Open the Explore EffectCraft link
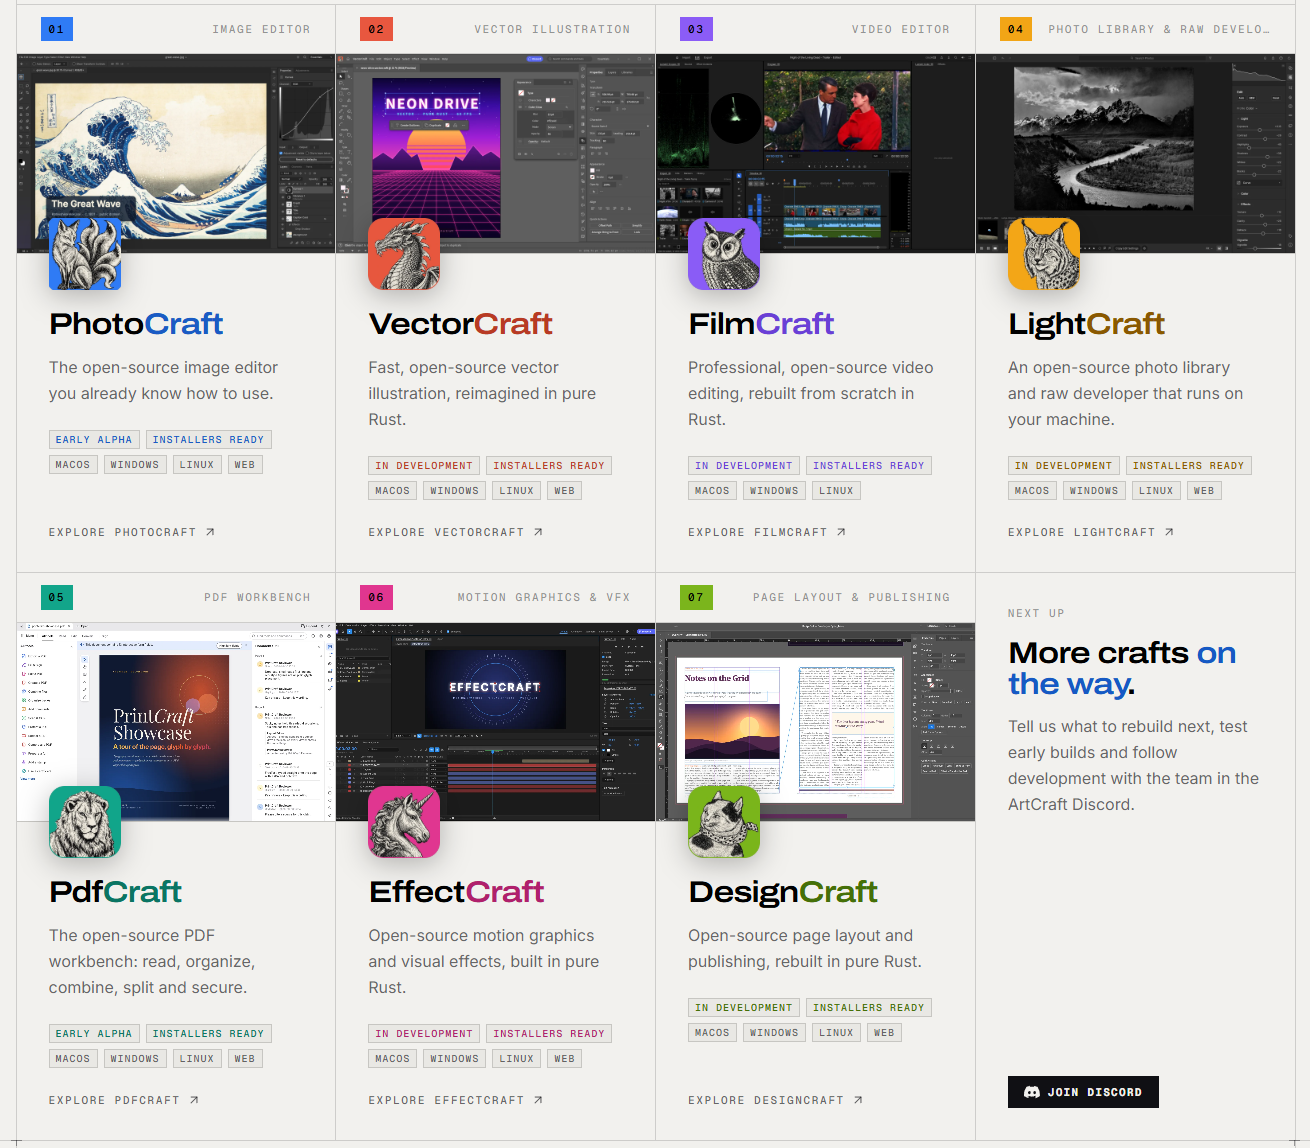The width and height of the screenshot is (1310, 1148). tap(456, 1100)
